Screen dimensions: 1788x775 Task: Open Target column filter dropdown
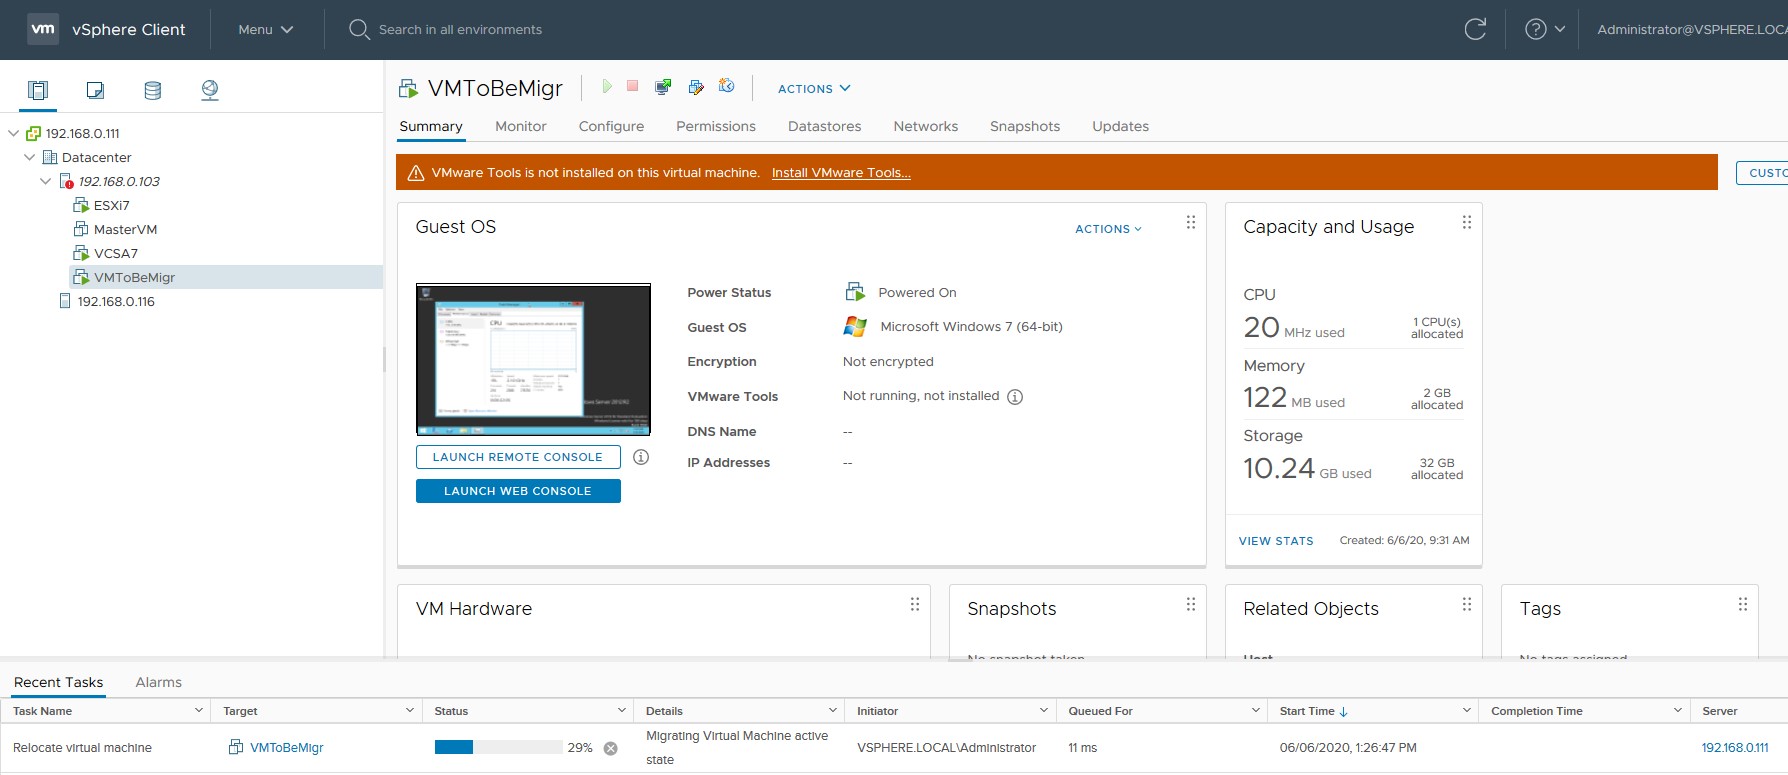409,711
